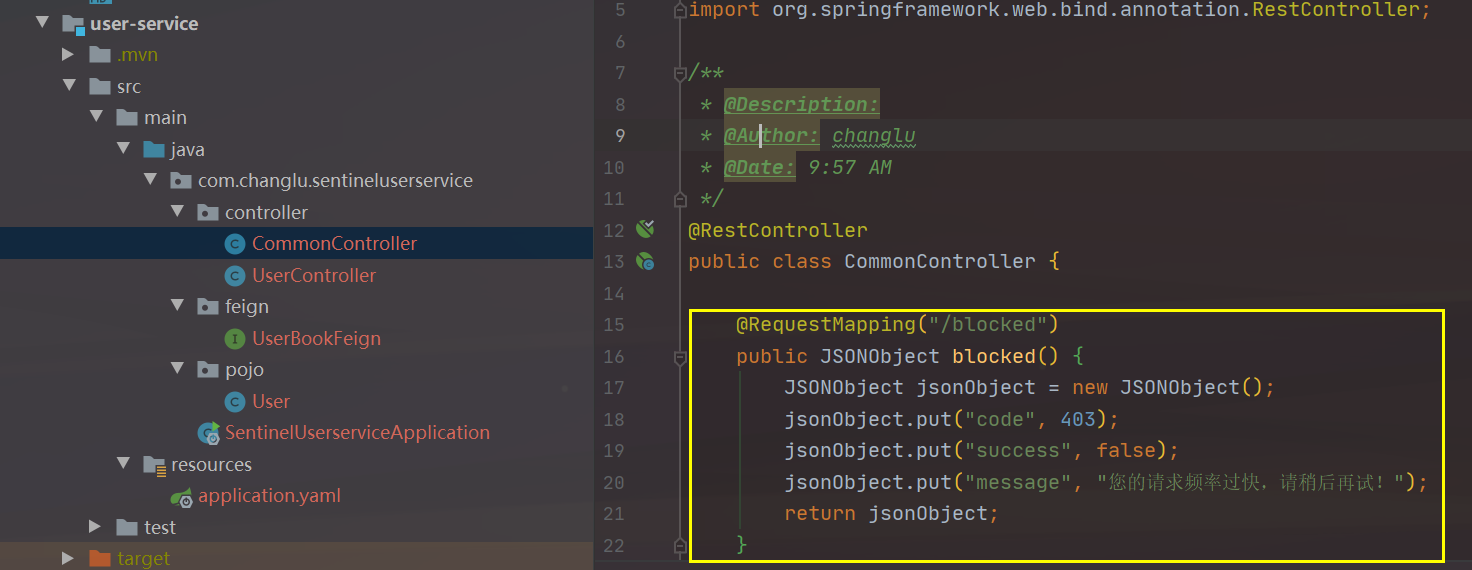Click the CommonController class icon
Viewport: 1472px width, 570px height.
pos(235,243)
